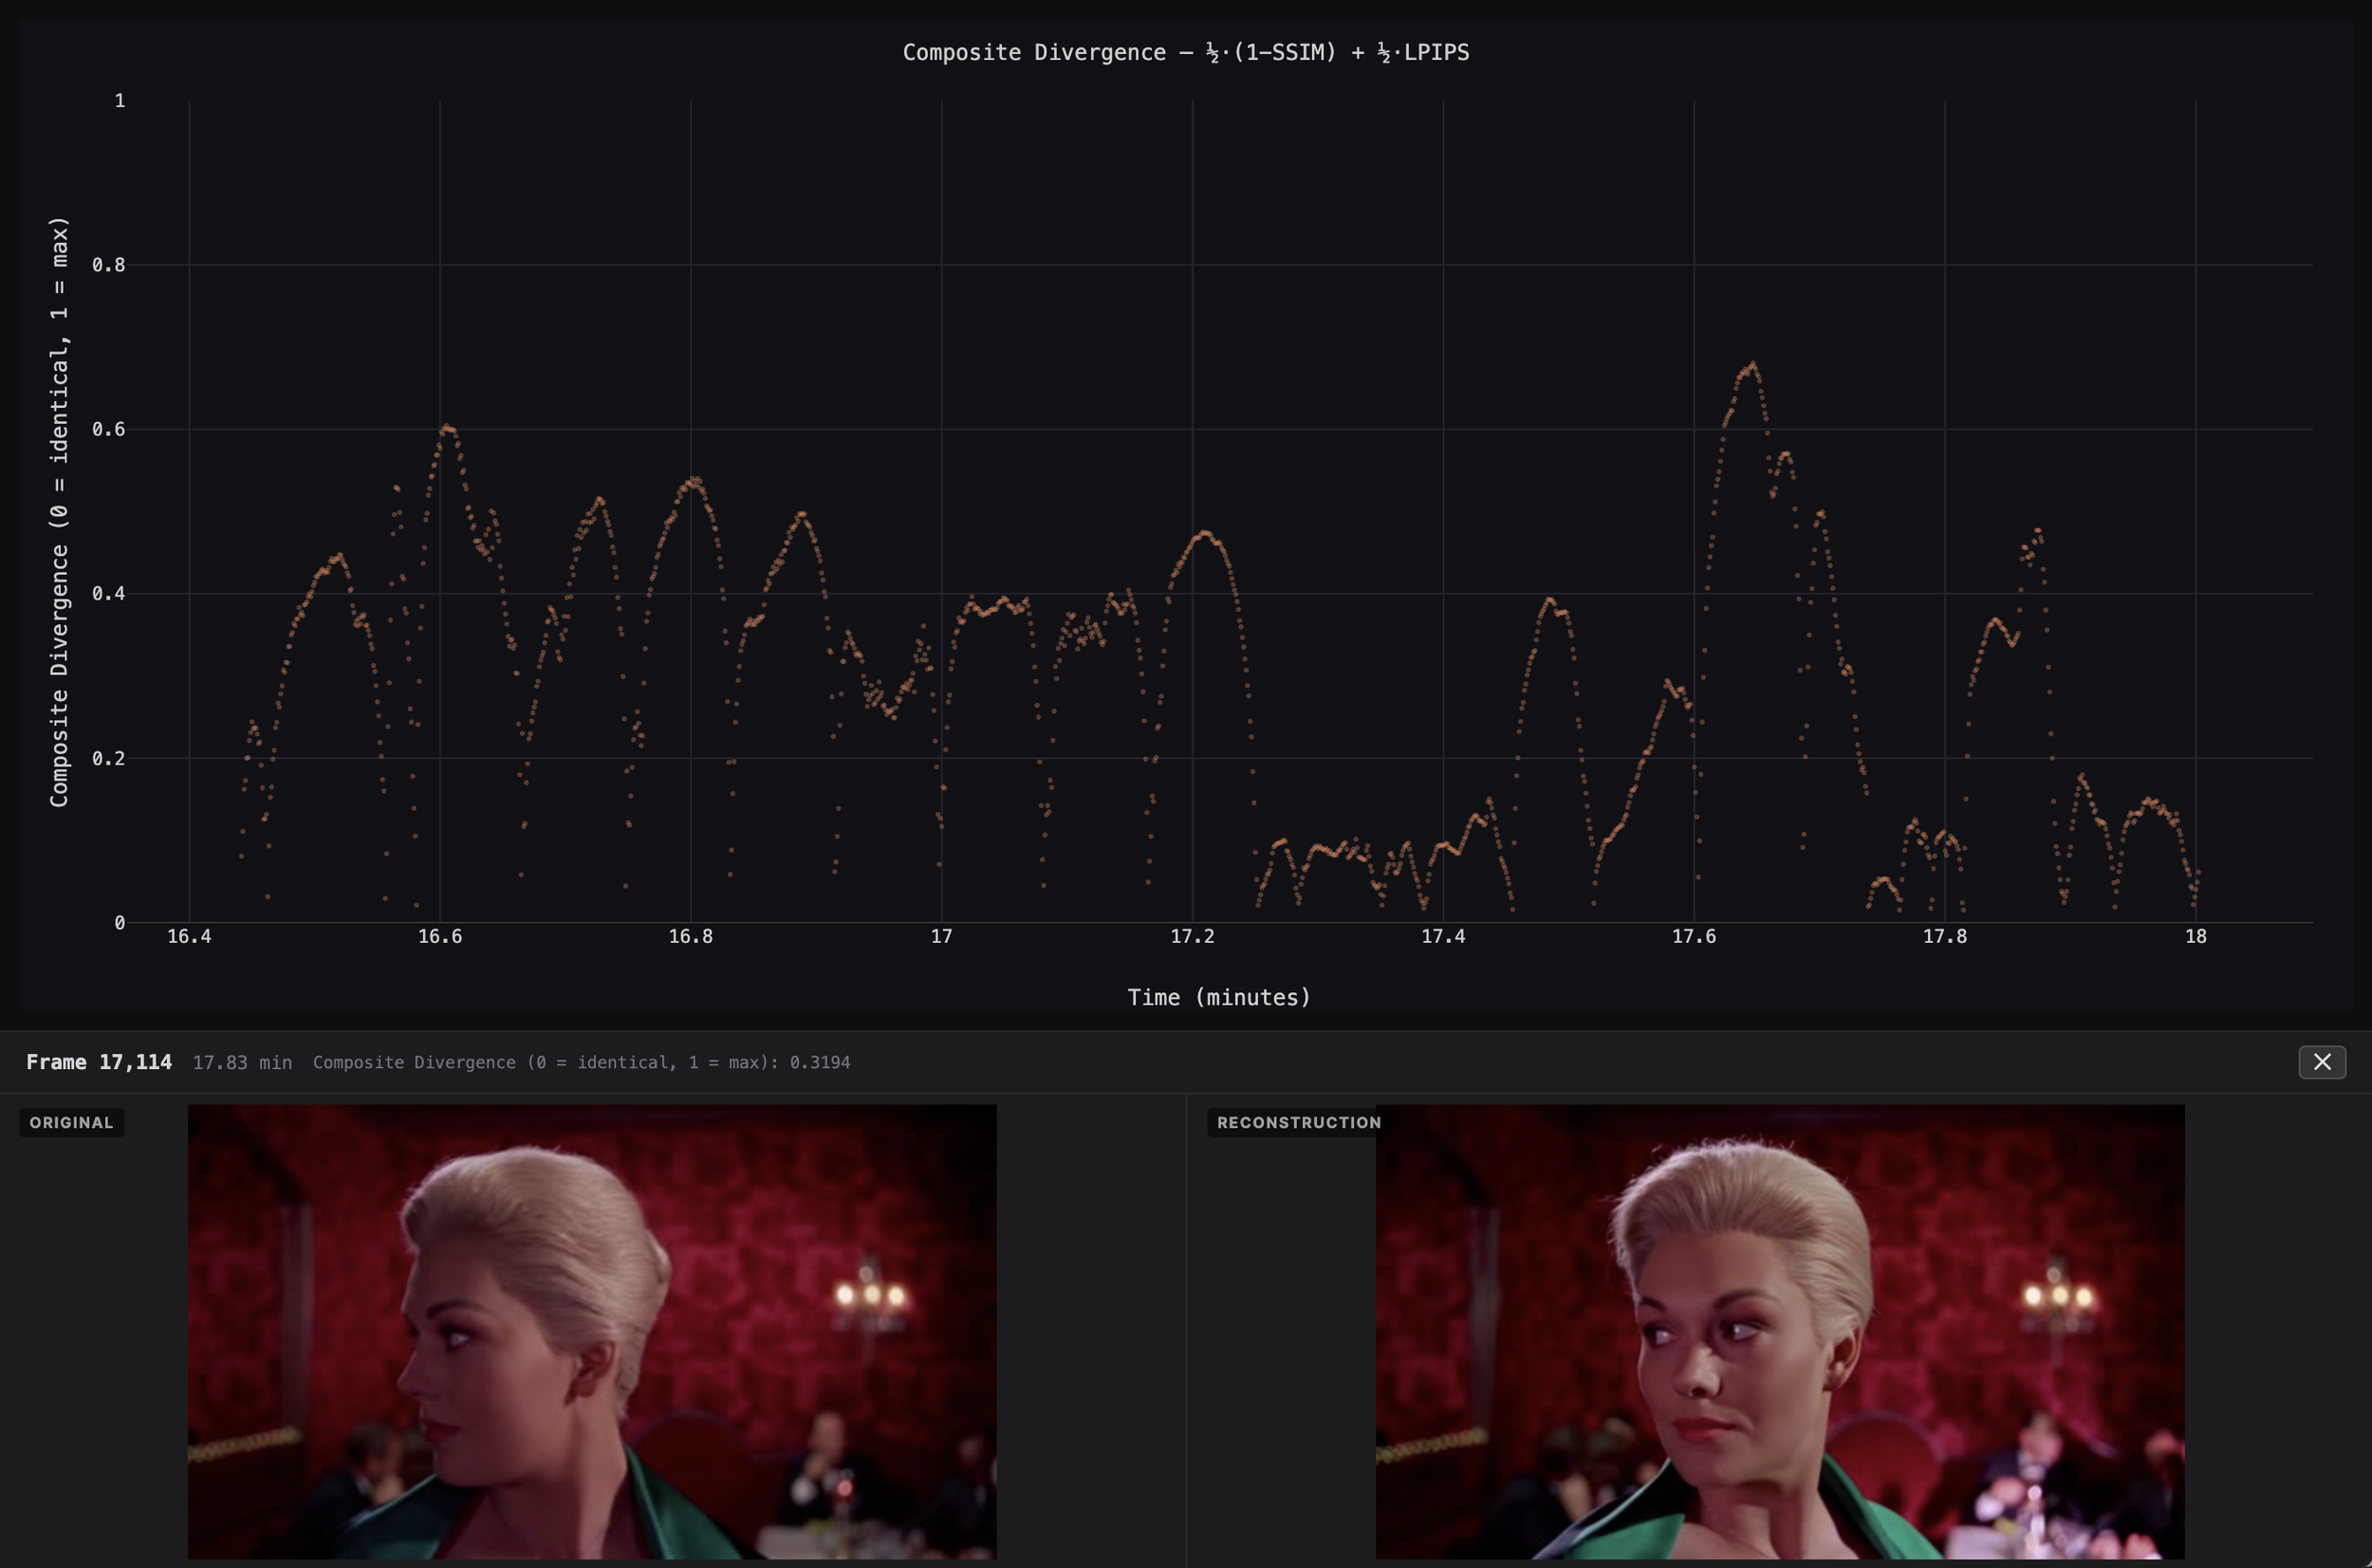Click the vertical "Composite Divergence" y-axis title
Screen dimensions: 2372x1568
click(x=59, y=511)
